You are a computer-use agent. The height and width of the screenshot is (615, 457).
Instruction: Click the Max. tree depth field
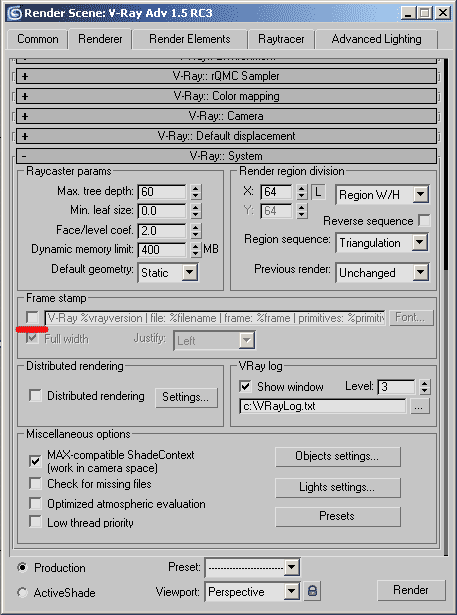(162, 192)
